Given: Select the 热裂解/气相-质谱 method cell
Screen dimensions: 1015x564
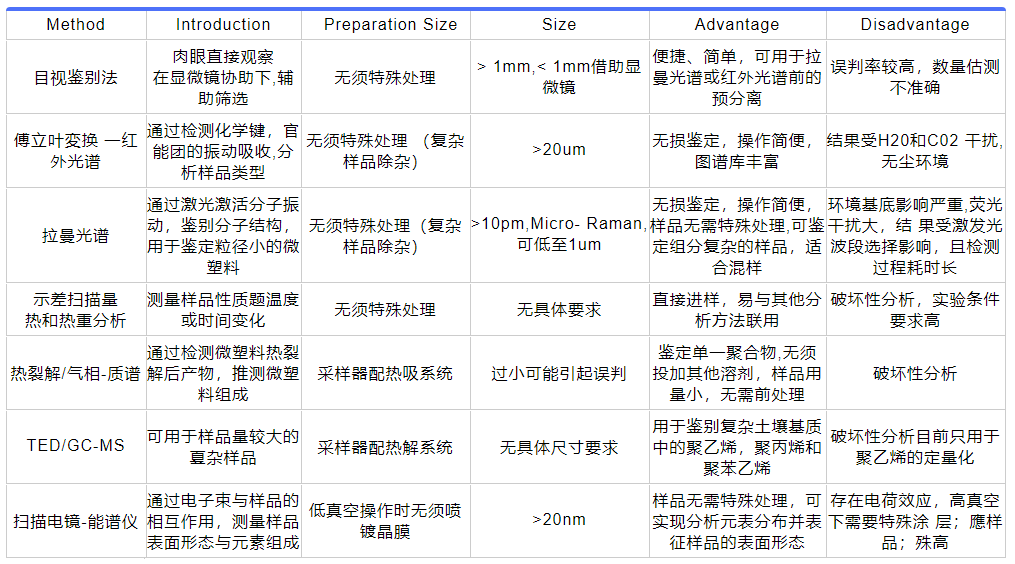Looking at the screenshot, I should [75, 373].
